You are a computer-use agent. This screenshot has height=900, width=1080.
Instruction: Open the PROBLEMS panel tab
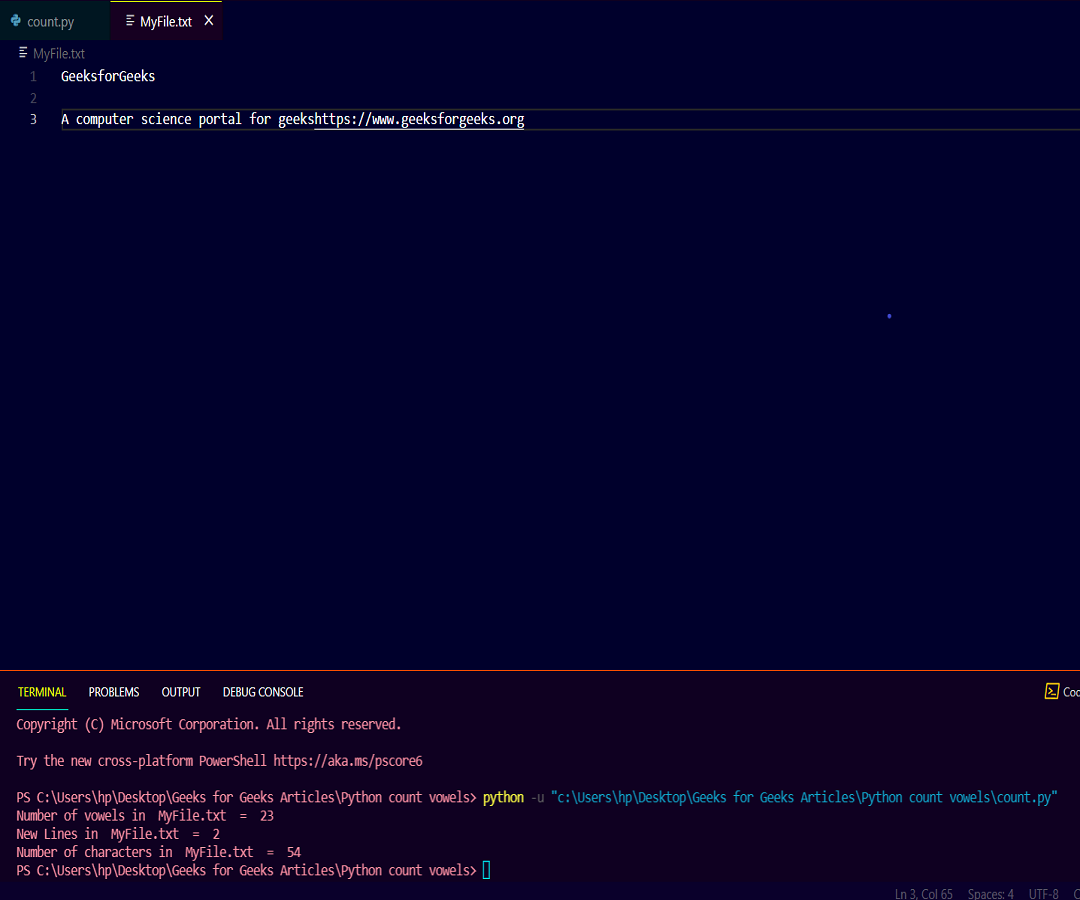114,692
